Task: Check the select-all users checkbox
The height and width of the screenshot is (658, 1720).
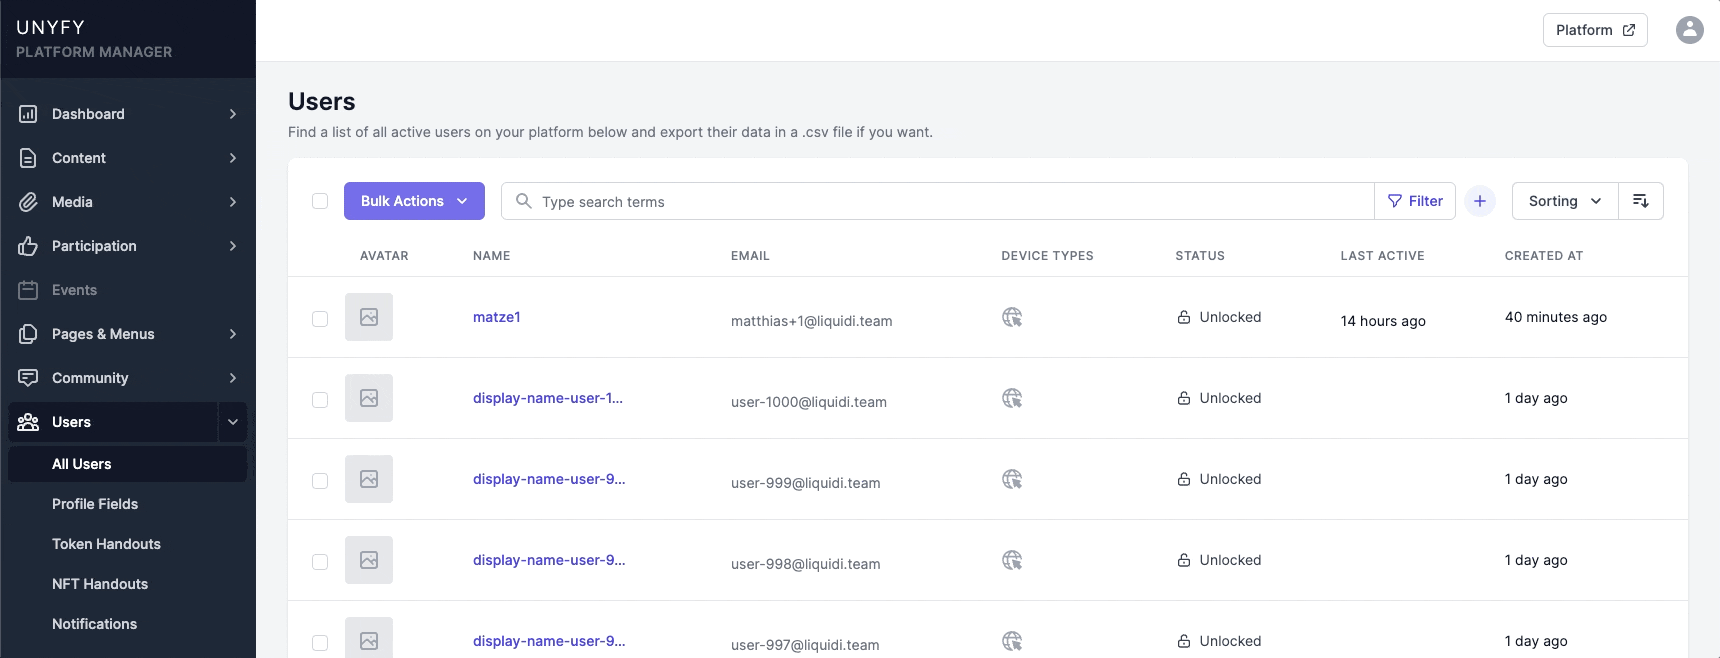Action: coord(320,201)
